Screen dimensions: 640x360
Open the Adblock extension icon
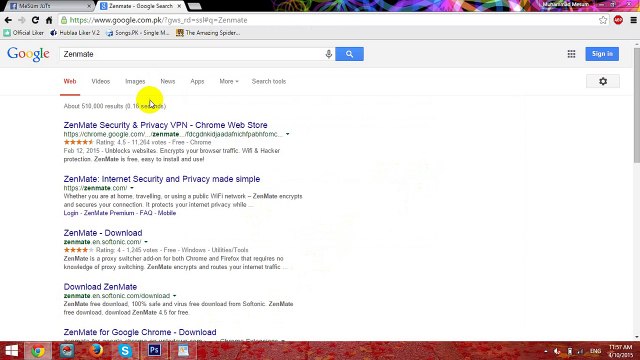pyautogui.click(x=618, y=20)
